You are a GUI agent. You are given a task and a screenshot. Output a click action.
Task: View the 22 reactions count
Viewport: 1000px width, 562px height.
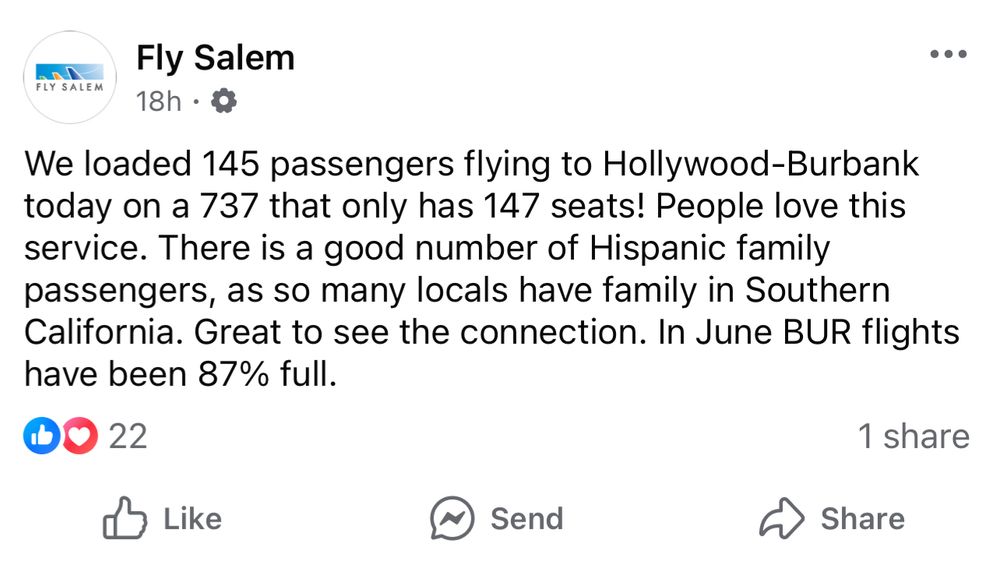(128, 436)
